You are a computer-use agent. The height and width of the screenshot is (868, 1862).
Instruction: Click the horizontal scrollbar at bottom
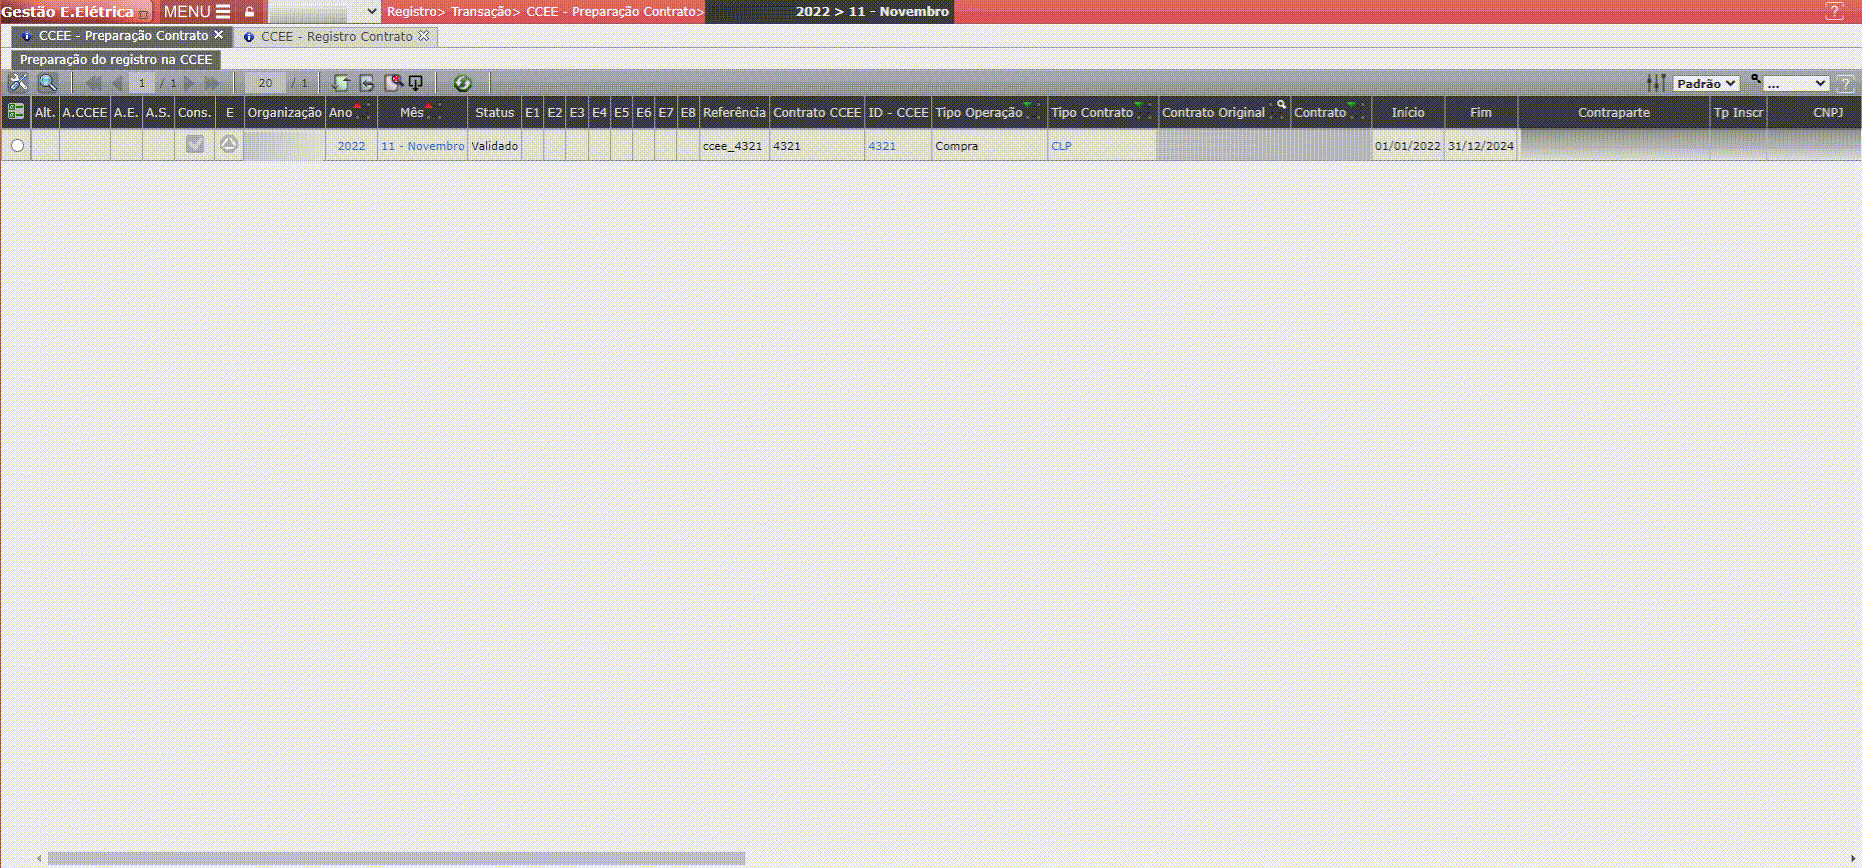396,858
